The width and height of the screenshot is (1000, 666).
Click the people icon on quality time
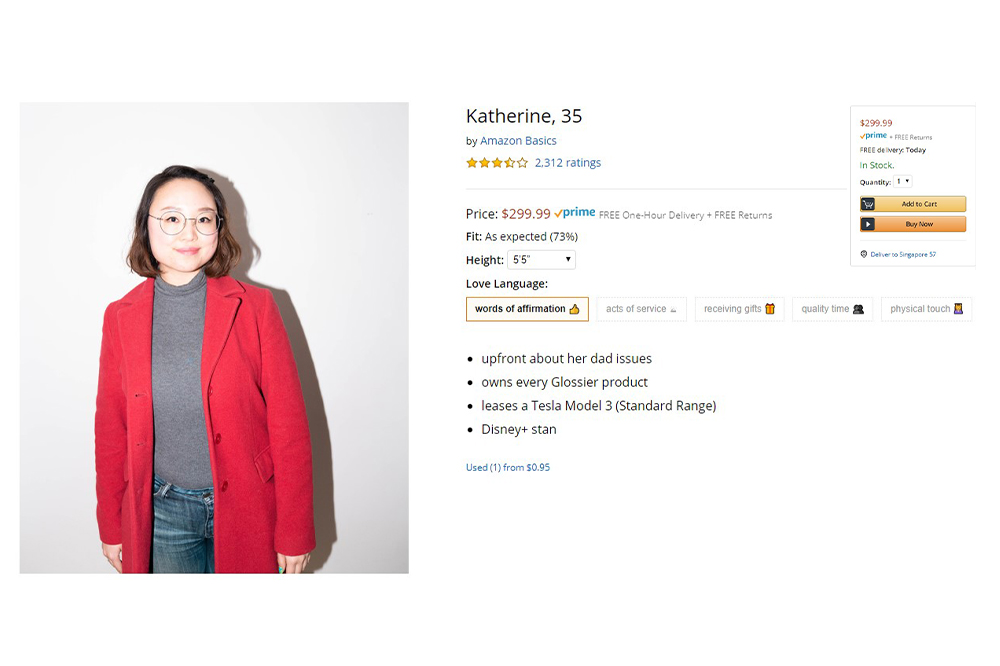tap(858, 309)
